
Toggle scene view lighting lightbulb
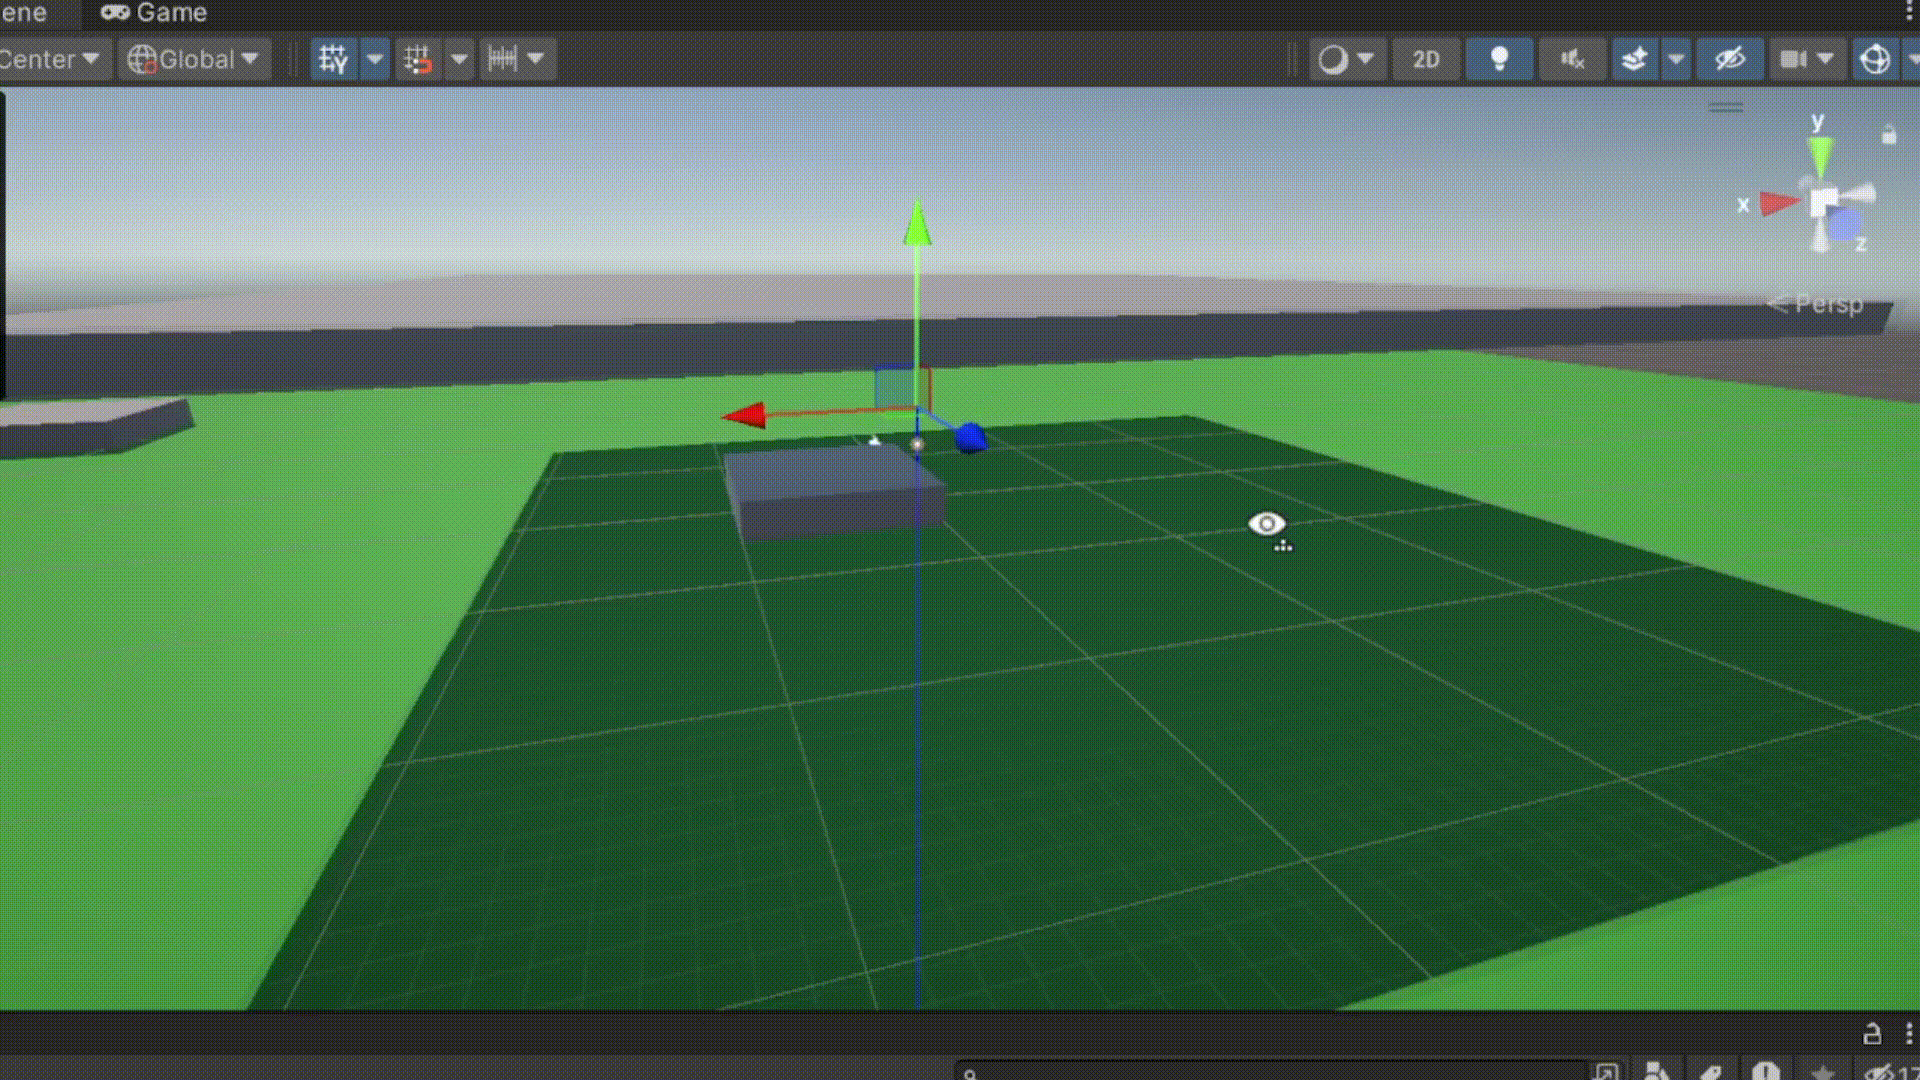point(1498,60)
